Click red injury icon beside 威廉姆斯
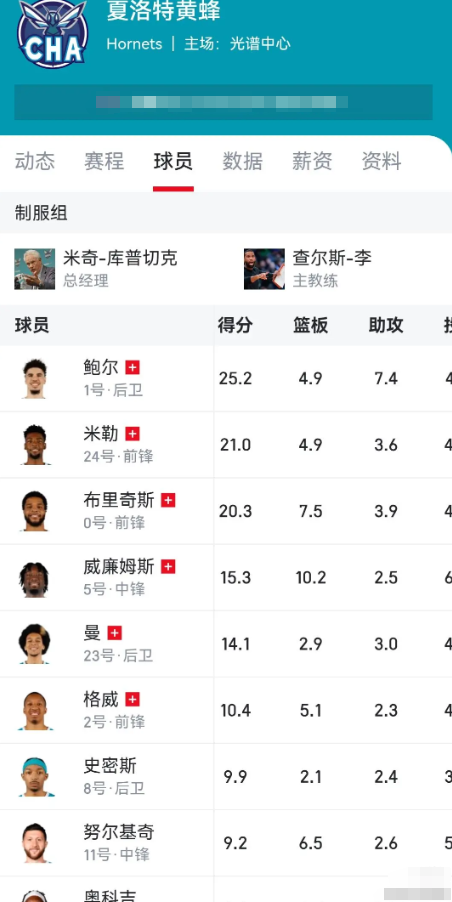The width and height of the screenshot is (452, 902). (x=168, y=567)
